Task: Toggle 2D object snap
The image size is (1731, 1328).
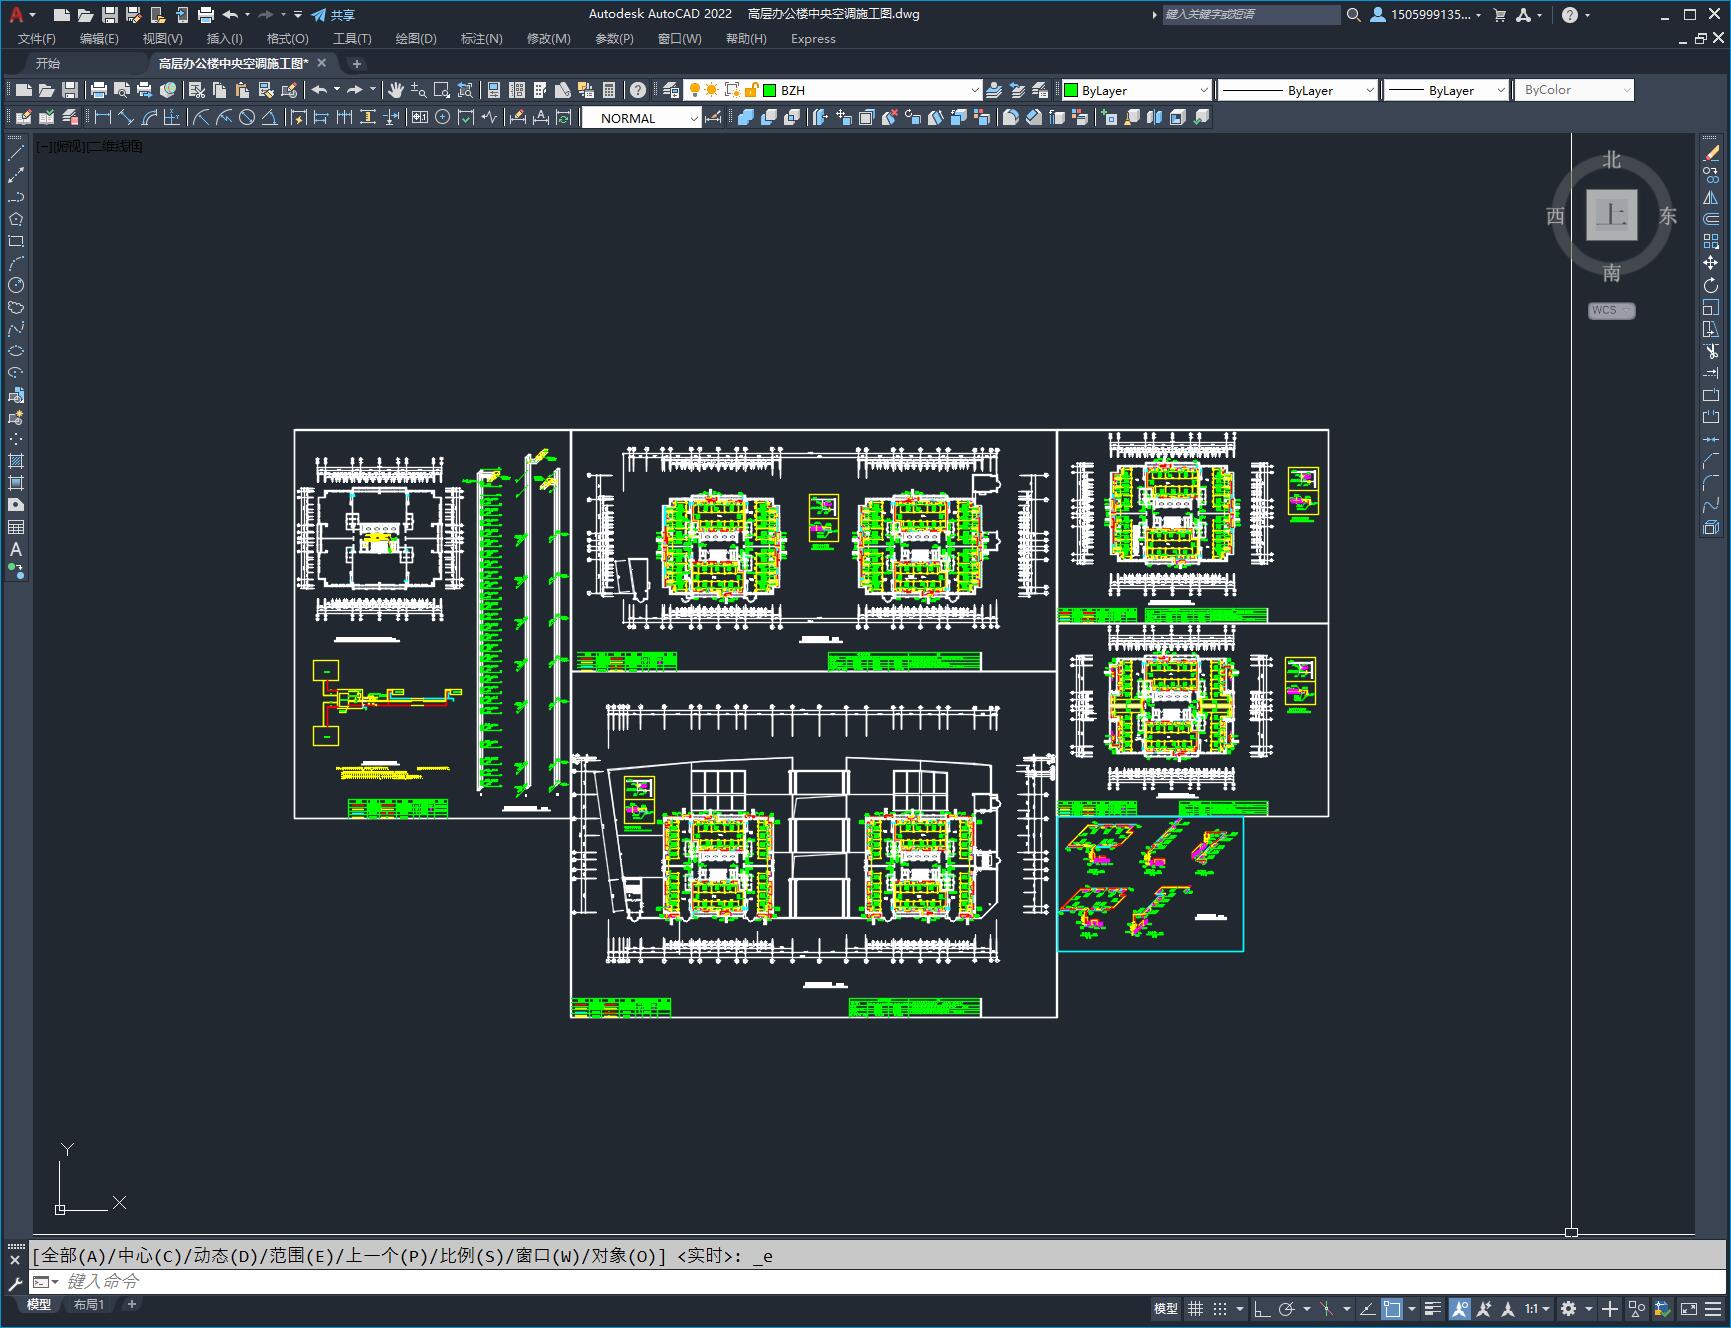Action: coord(1392,1308)
